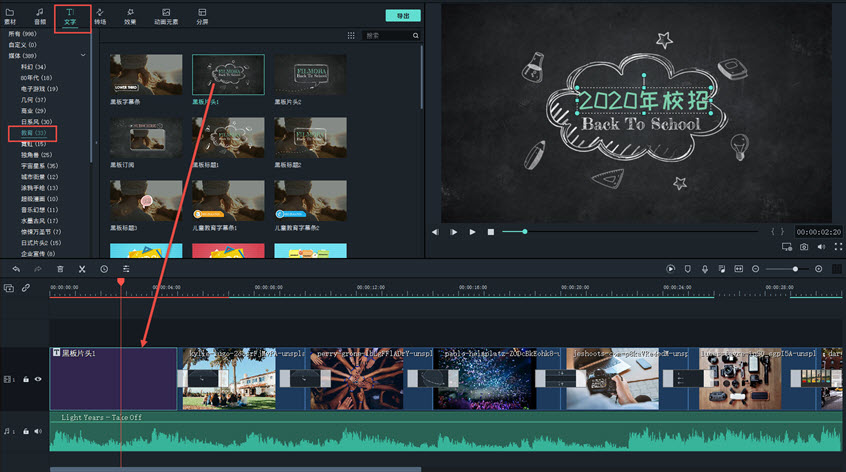846x472 pixels.
Task: Select the 文字 titles tab
Action: pos(70,17)
